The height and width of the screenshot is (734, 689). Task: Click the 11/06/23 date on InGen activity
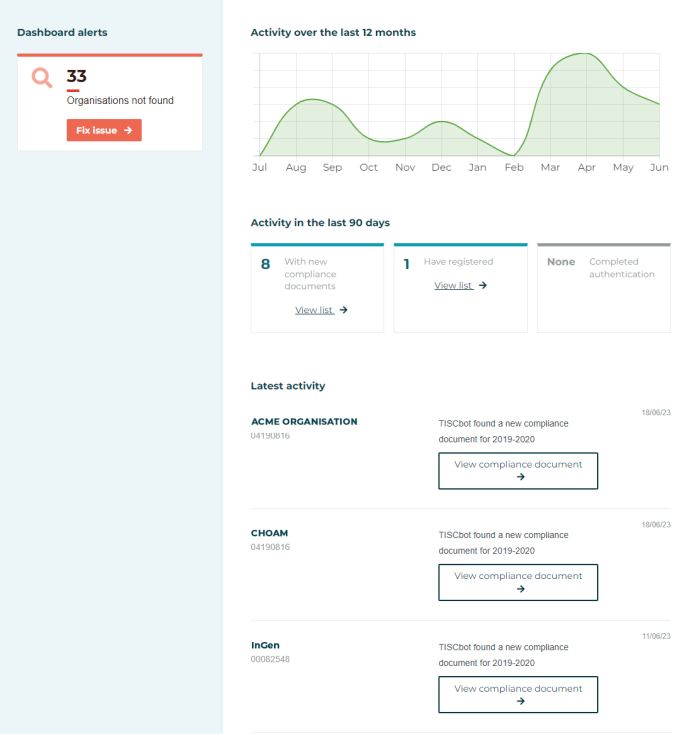click(655, 635)
